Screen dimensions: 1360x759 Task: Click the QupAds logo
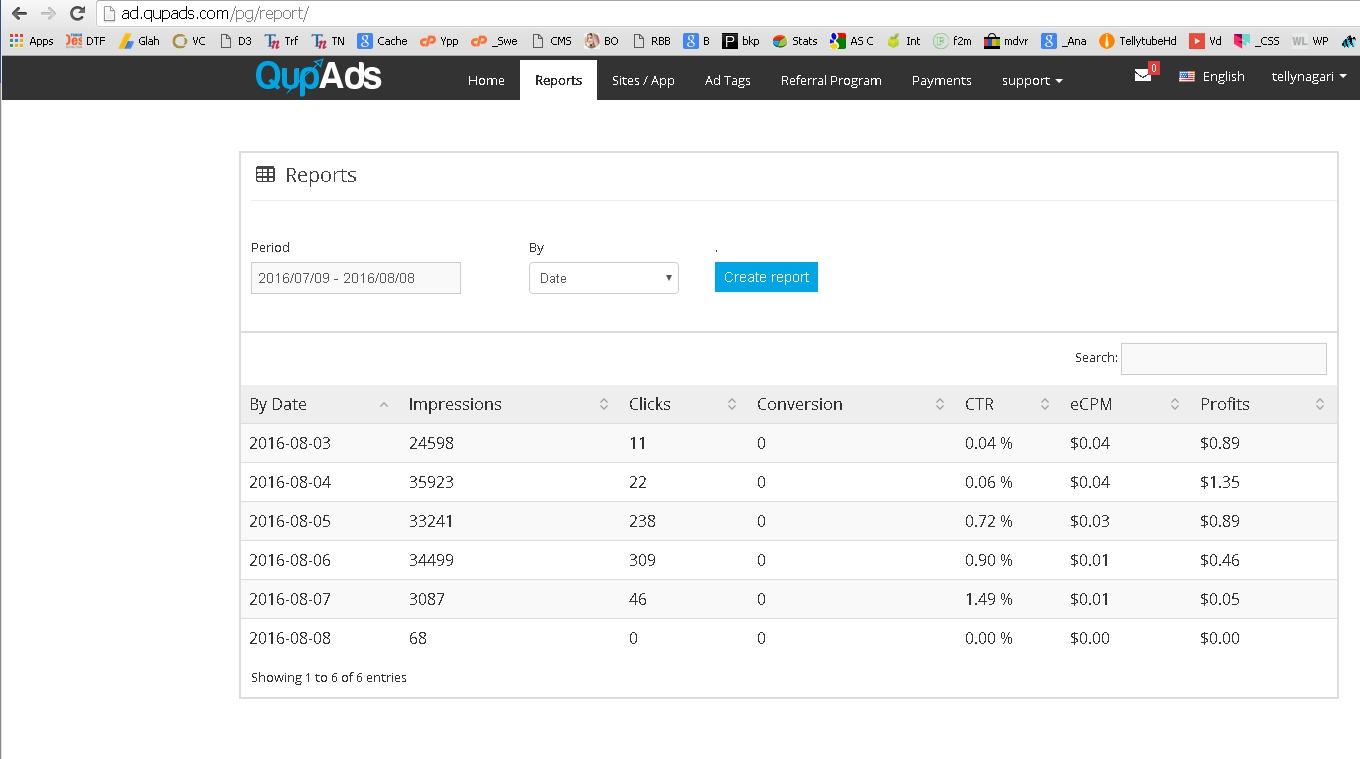pyautogui.click(x=318, y=77)
